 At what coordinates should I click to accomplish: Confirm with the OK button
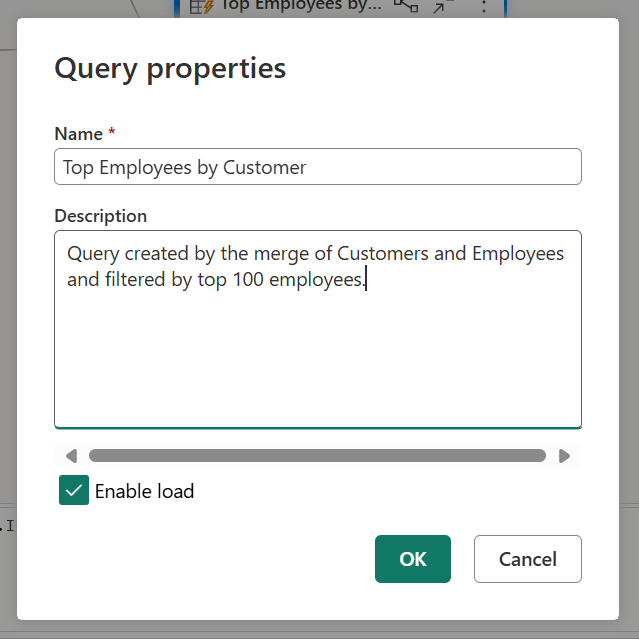coord(413,559)
